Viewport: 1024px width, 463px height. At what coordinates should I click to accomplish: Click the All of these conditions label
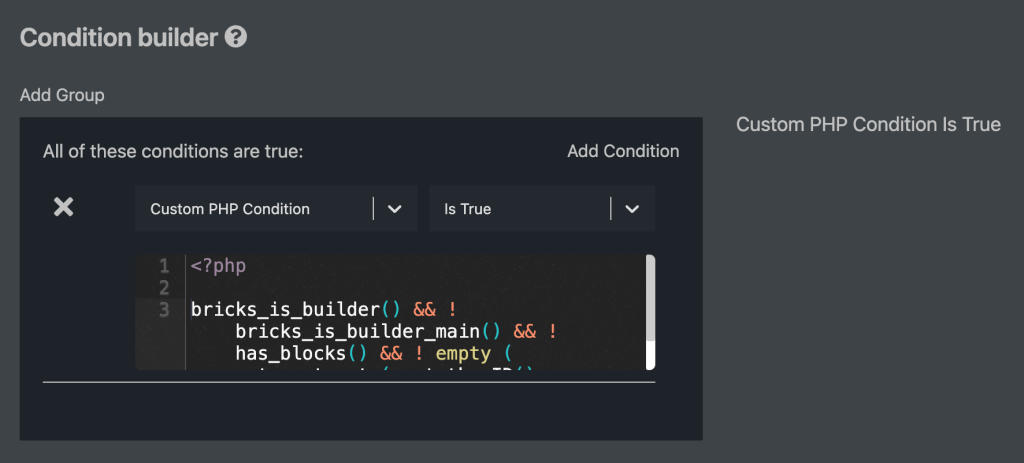pos(173,152)
